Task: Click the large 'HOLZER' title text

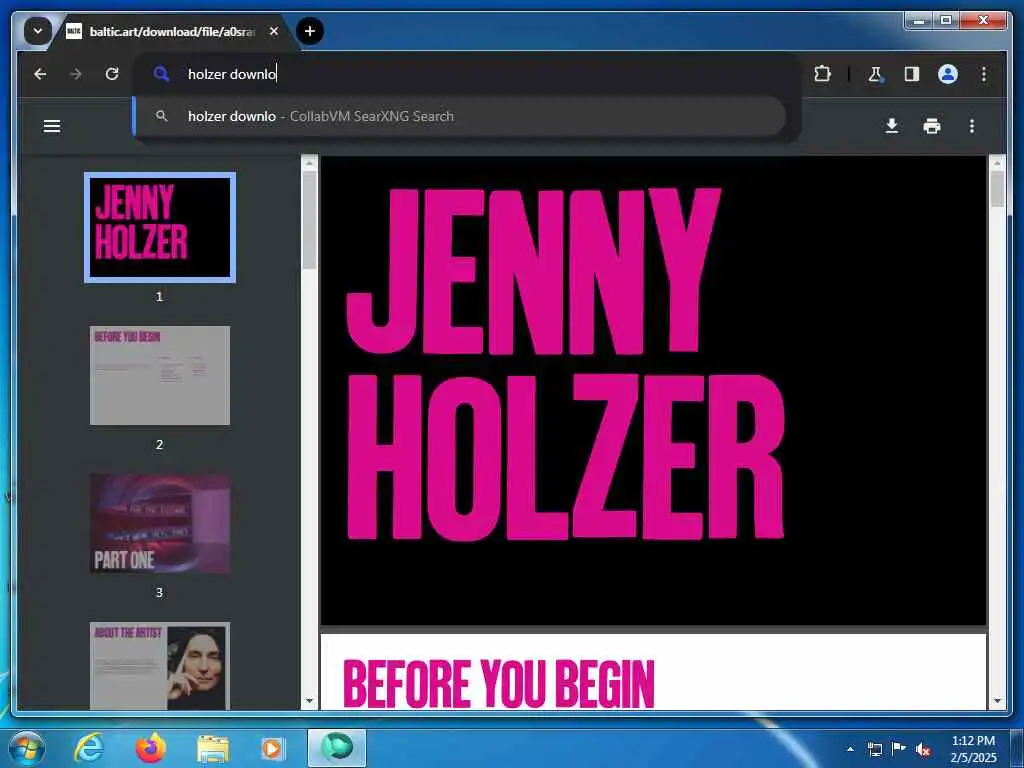Action: [565, 457]
